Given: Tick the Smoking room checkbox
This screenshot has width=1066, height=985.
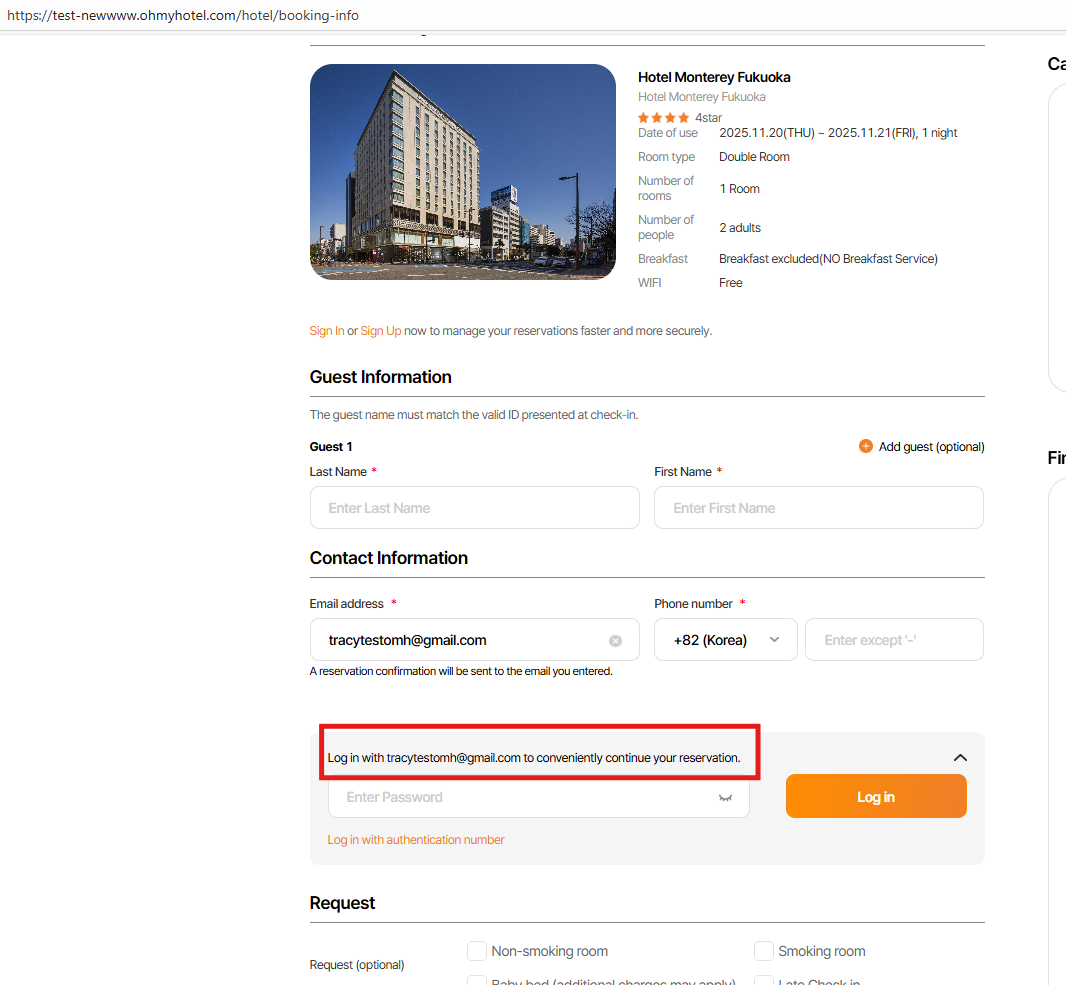Looking at the screenshot, I should click(764, 951).
